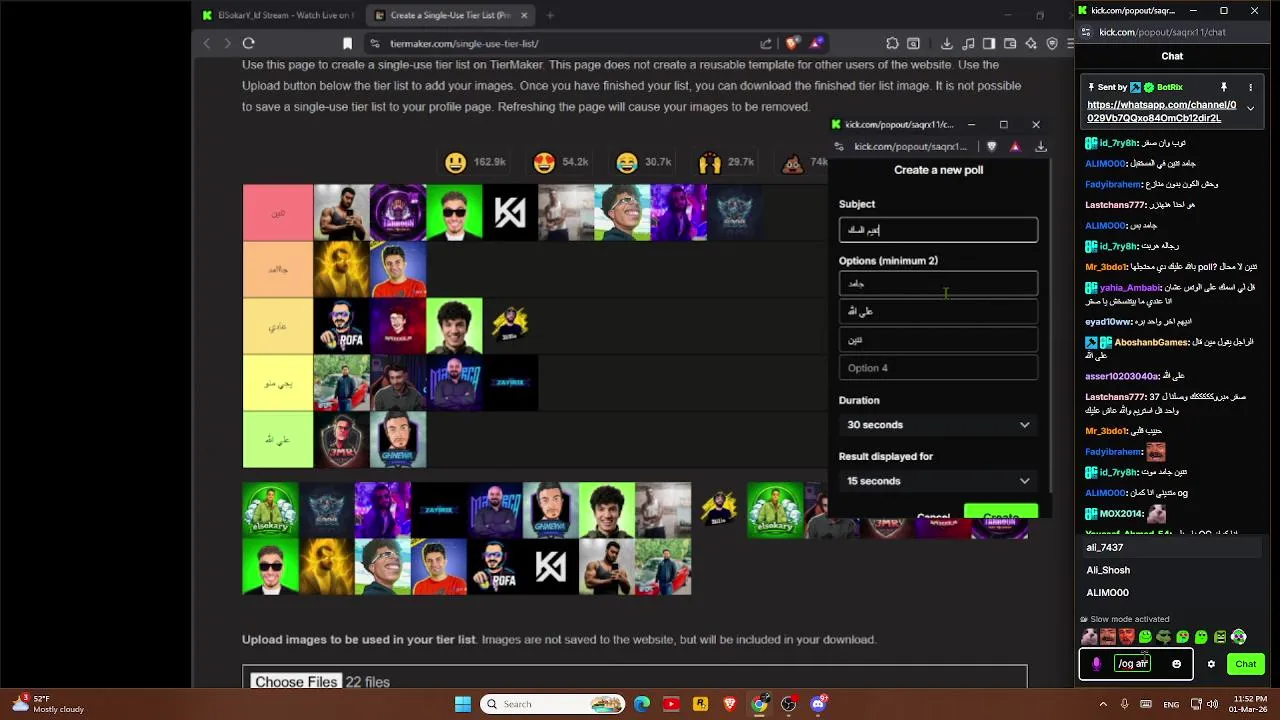This screenshot has height=720, width=1280.
Task: Reload the tiermaker page
Action: coord(248,43)
